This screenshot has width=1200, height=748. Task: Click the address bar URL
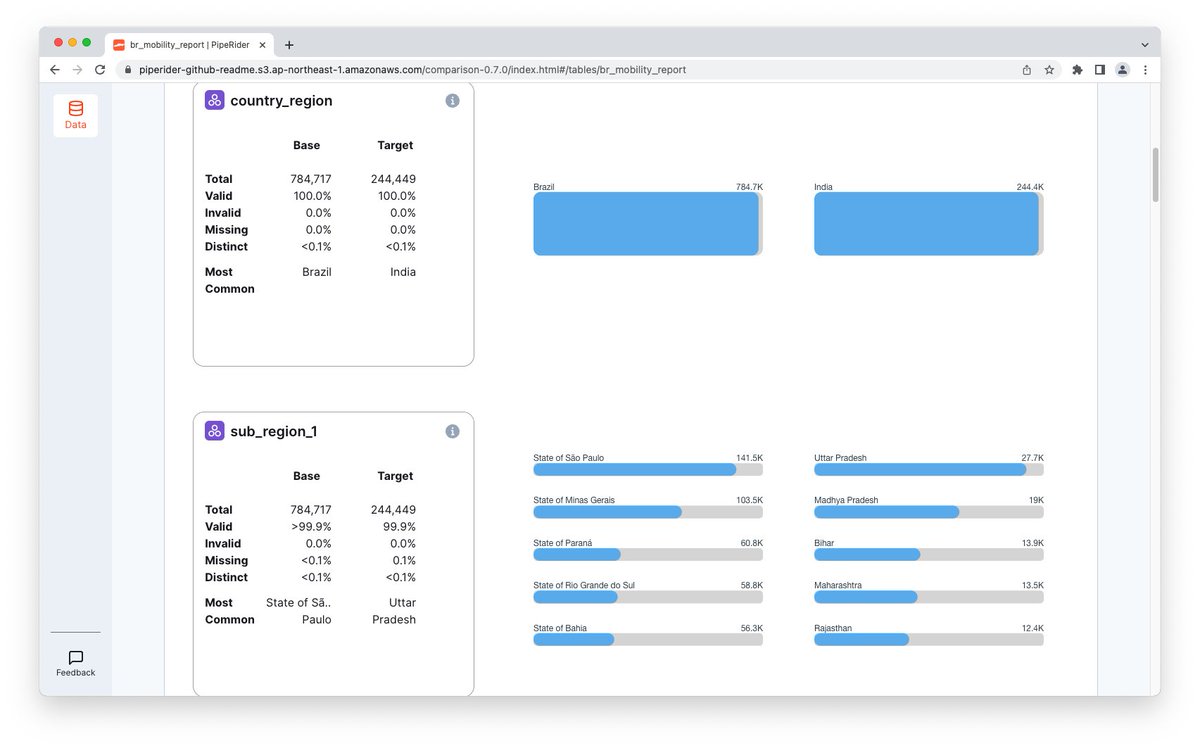point(412,70)
